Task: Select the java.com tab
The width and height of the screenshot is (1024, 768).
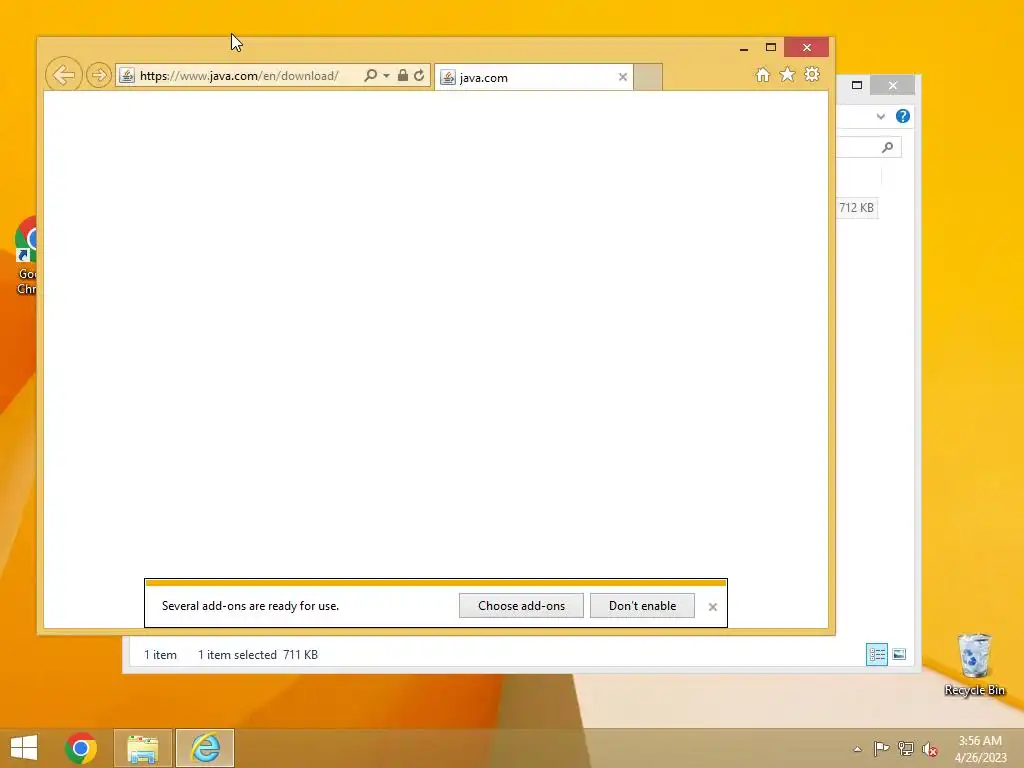Action: pos(534,77)
